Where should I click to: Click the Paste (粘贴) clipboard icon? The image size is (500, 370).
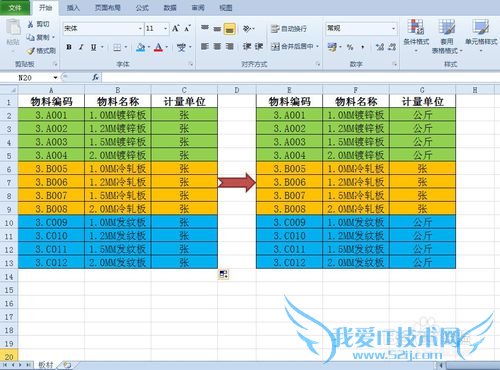click(x=13, y=28)
